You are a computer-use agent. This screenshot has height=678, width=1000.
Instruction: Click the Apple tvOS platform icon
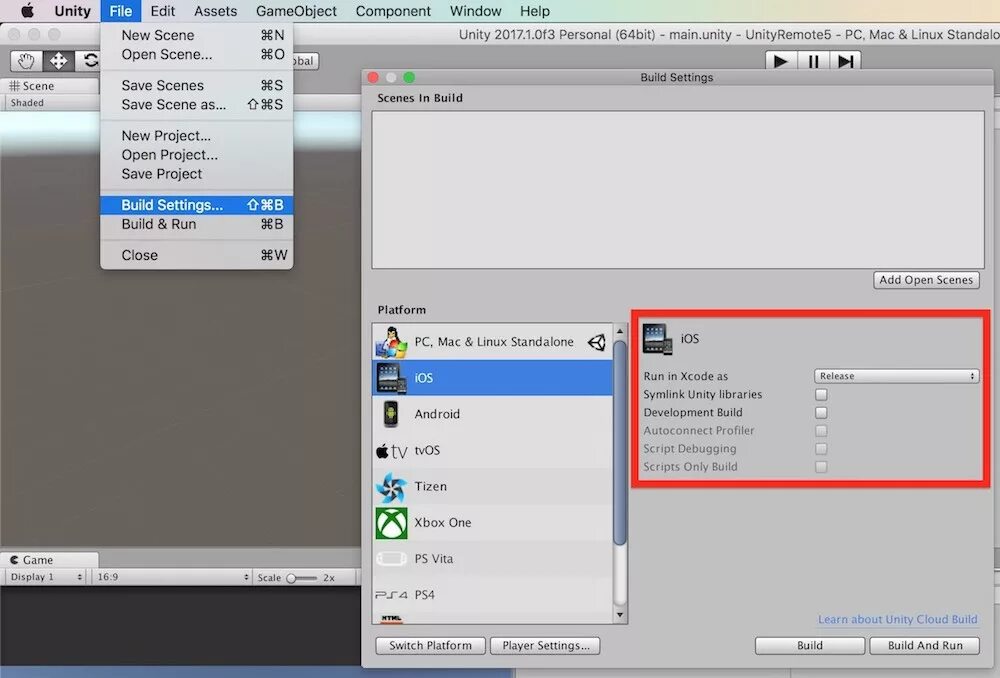391,451
